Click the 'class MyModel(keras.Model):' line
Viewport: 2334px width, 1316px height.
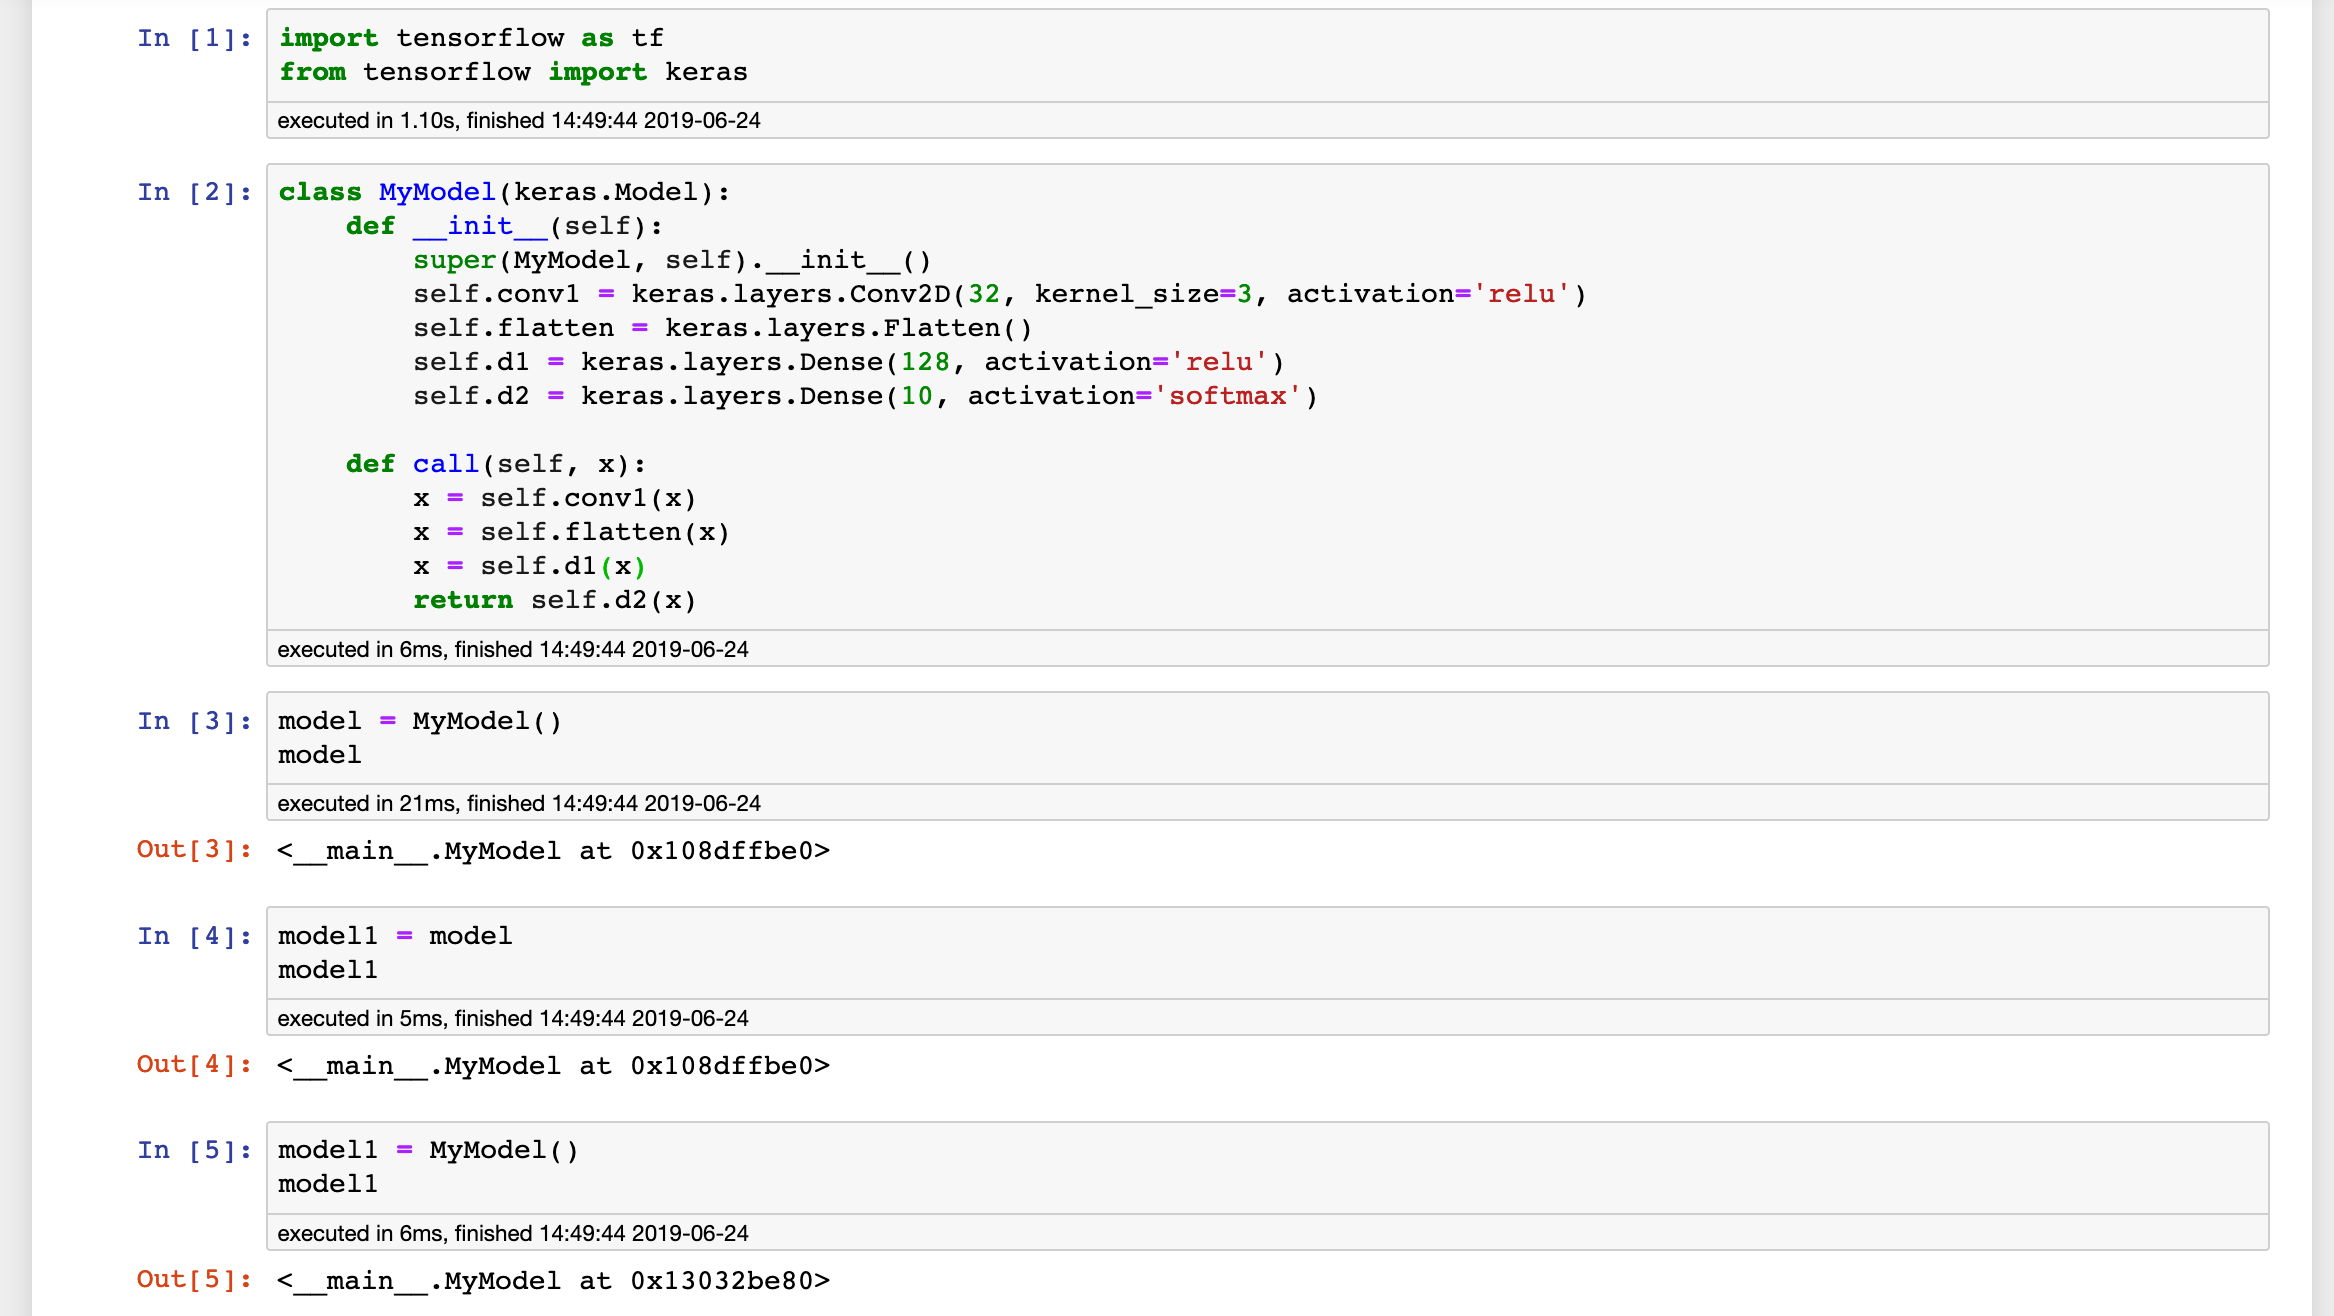505,192
